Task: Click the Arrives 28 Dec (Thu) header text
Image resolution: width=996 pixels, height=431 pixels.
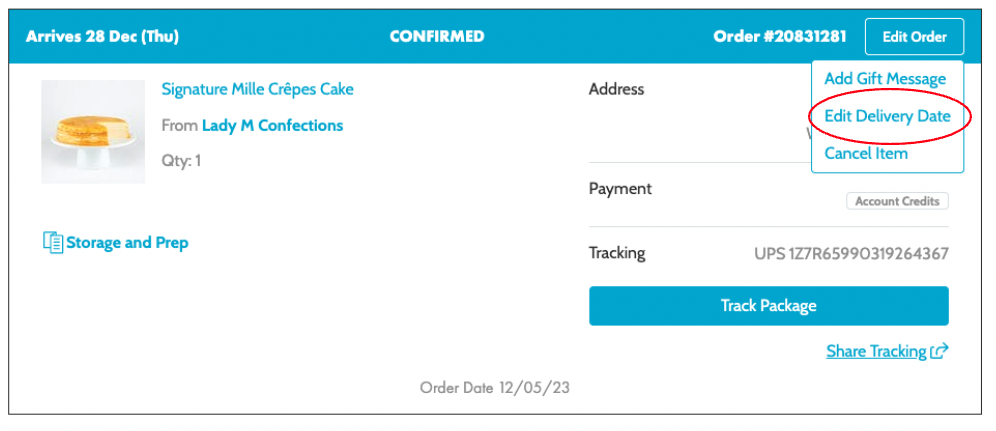Action: [x=101, y=37]
